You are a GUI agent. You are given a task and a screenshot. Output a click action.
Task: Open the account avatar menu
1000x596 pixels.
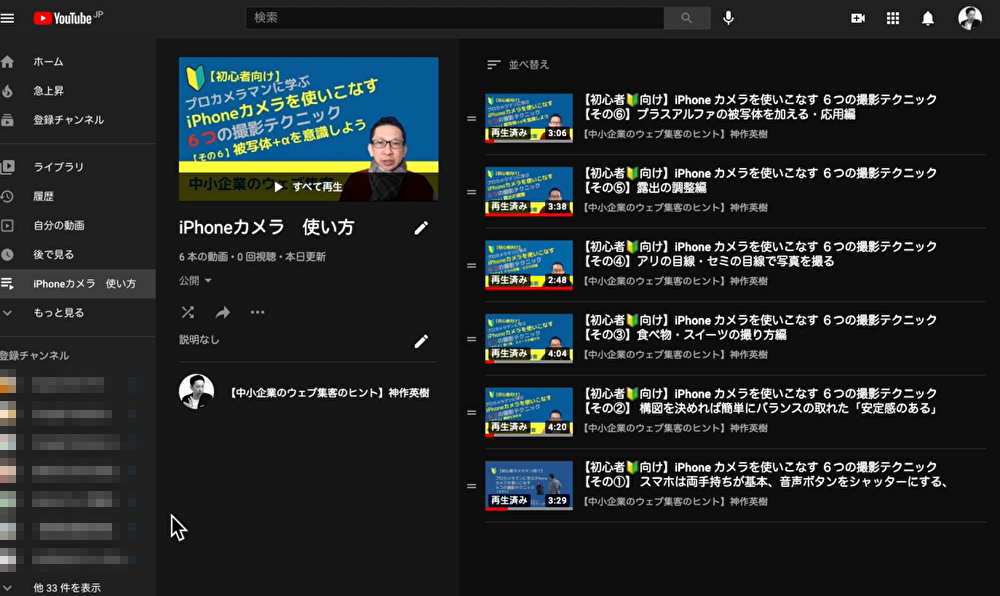(970, 18)
